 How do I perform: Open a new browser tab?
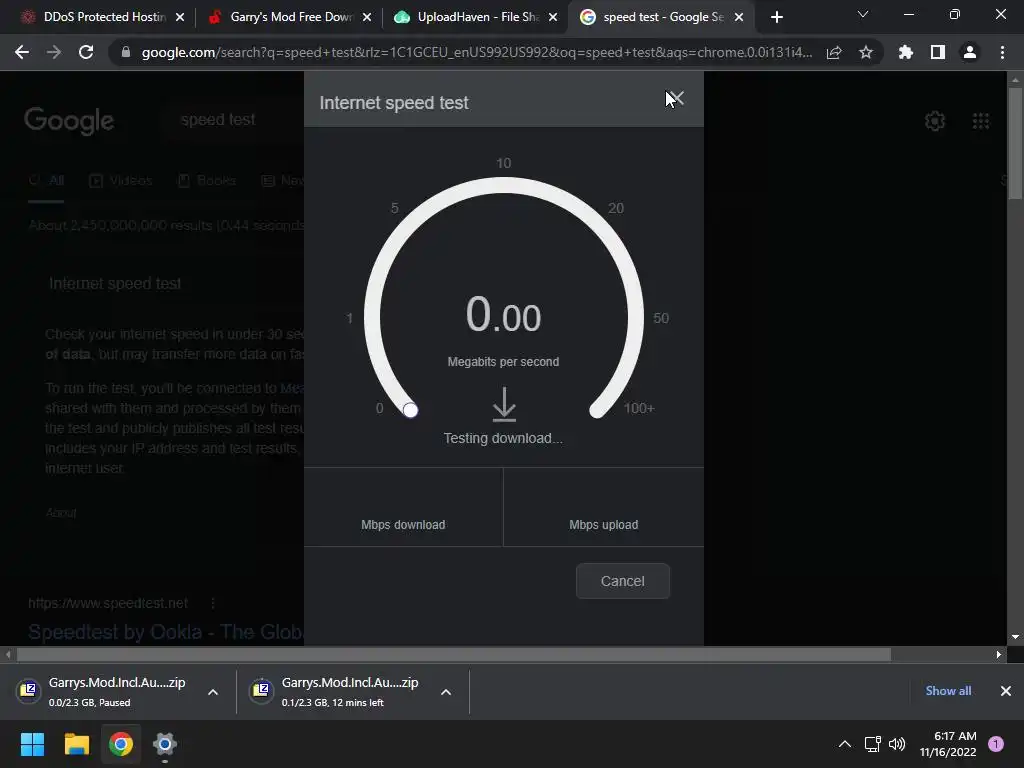coord(776,17)
